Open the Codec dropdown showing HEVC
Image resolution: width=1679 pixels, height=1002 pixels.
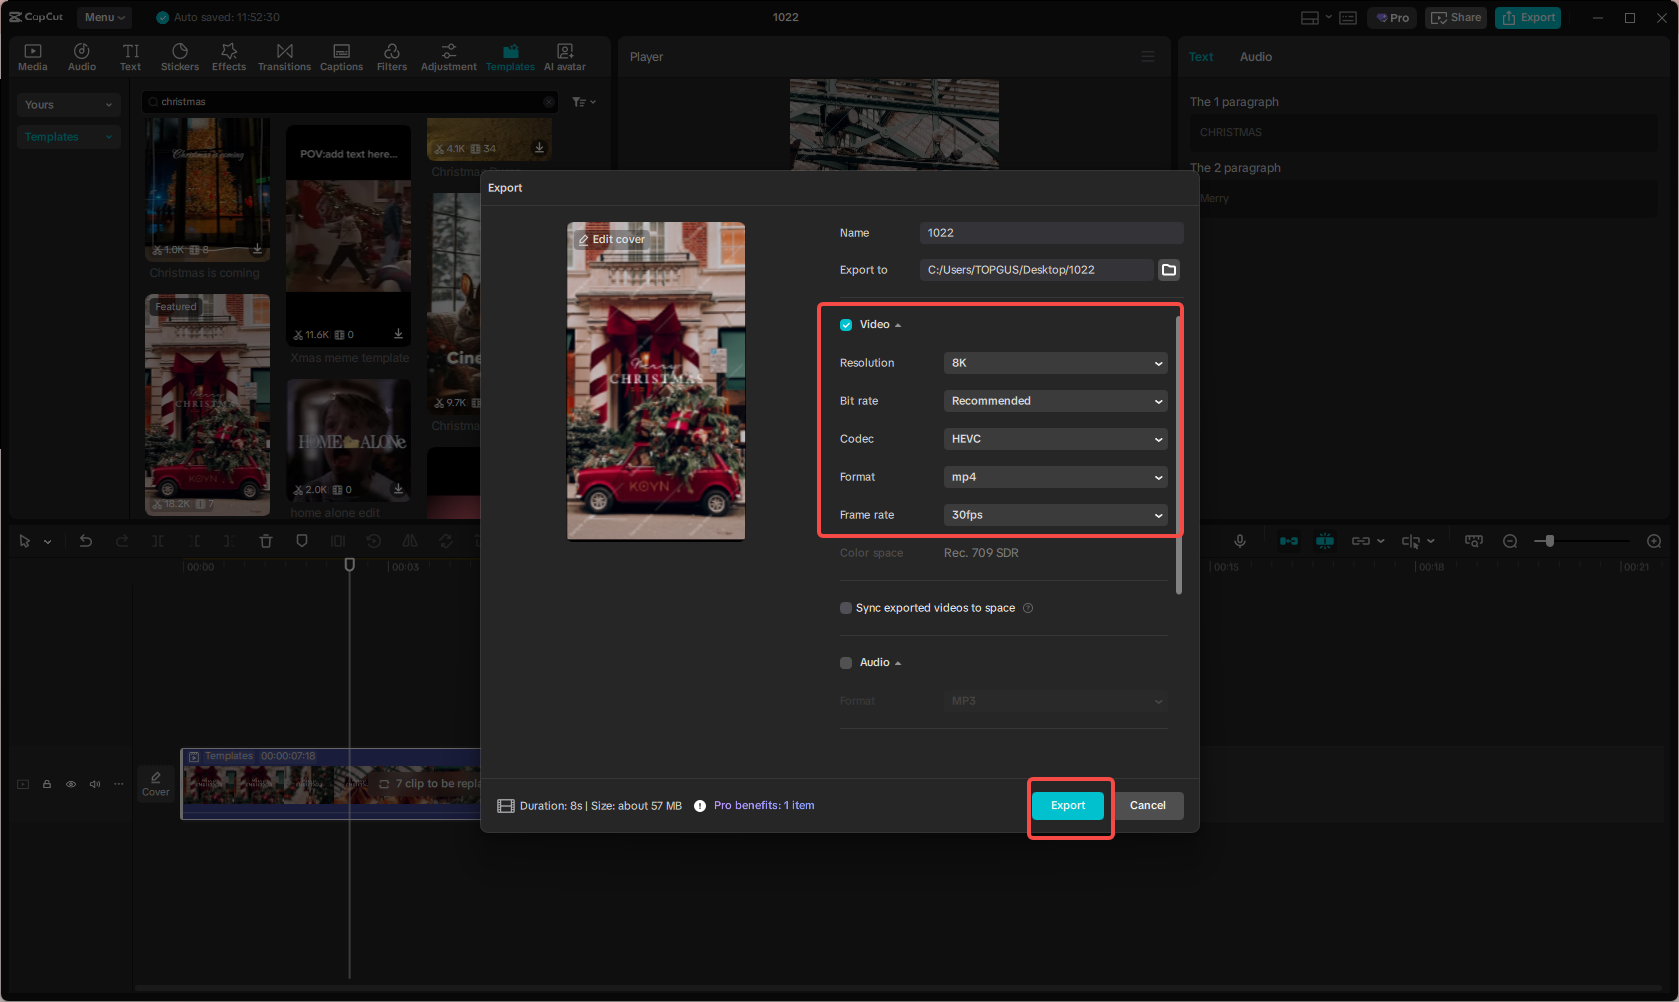coord(1055,438)
